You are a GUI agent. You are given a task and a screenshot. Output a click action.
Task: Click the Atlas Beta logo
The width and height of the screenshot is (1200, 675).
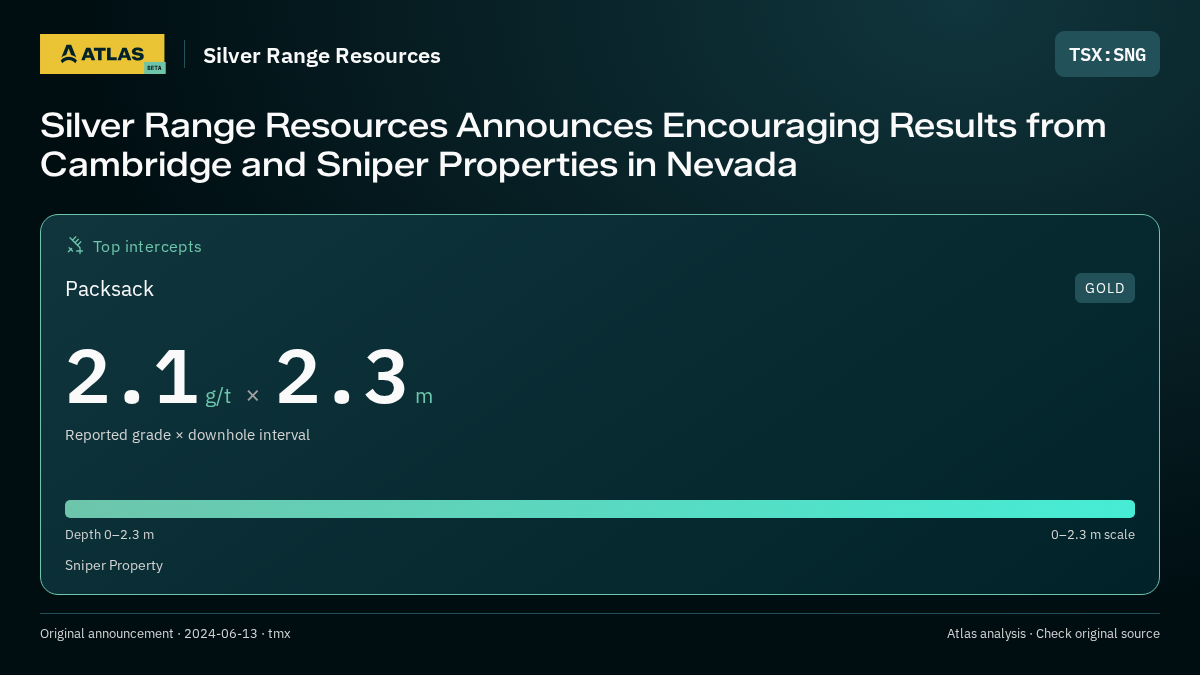(102, 54)
